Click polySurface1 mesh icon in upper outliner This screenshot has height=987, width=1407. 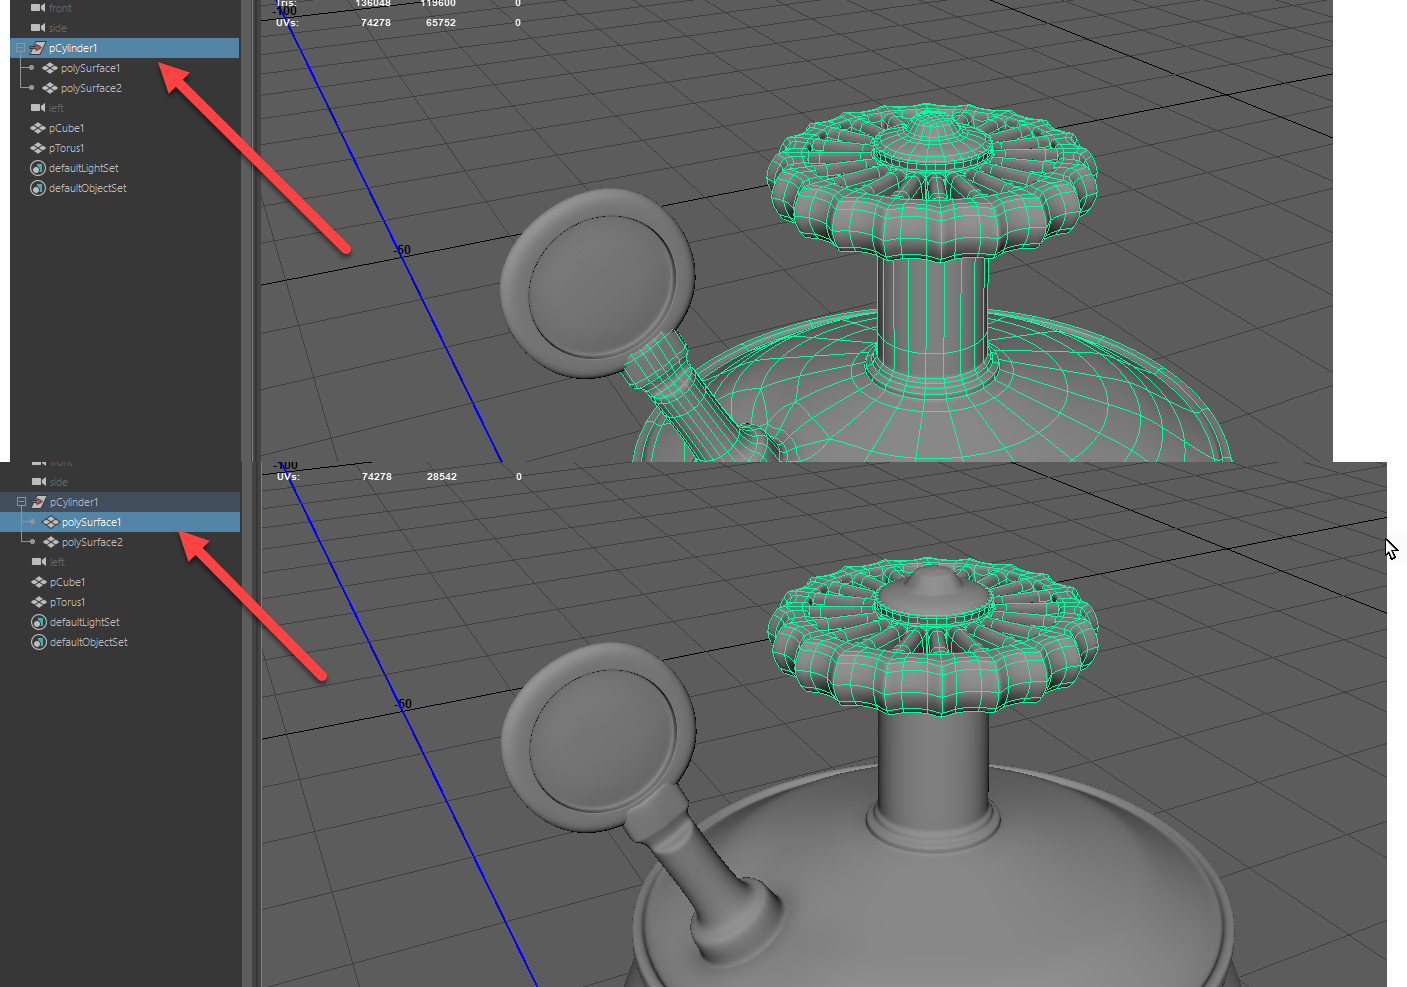click(x=50, y=68)
